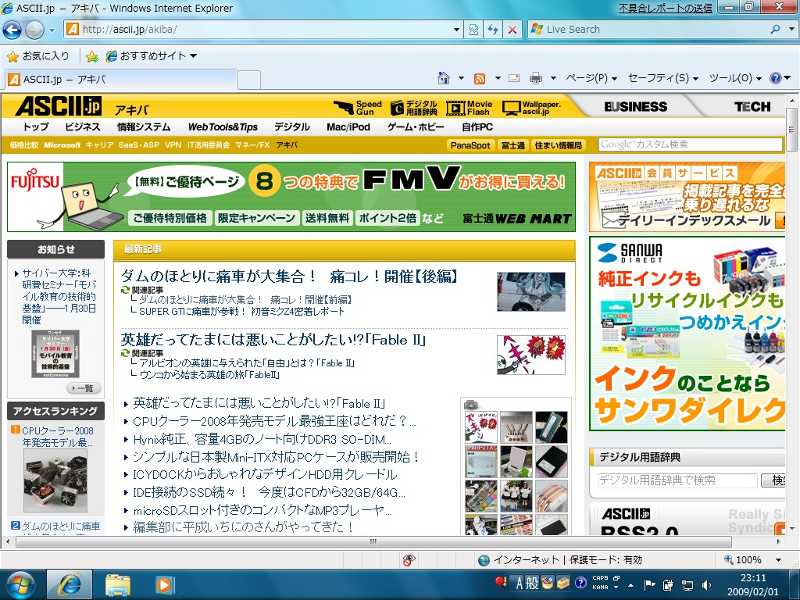Click the add-to-favorites-bar star icon
This screenshot has height=600, width=800.
[92, 56]
